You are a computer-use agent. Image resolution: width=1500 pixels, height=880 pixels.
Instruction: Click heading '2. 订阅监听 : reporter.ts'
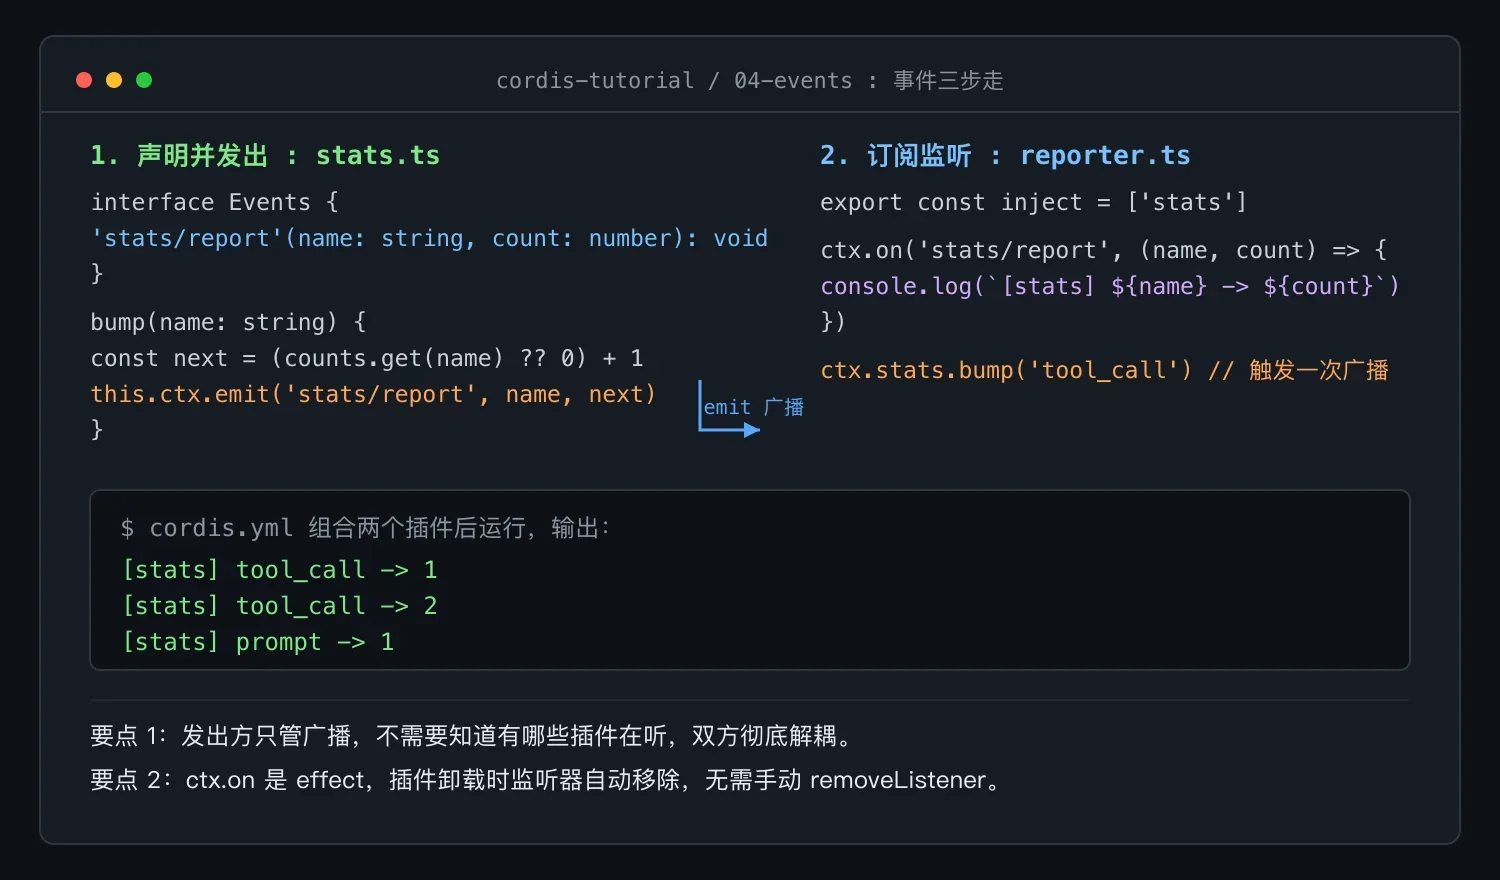(1005, 155)
